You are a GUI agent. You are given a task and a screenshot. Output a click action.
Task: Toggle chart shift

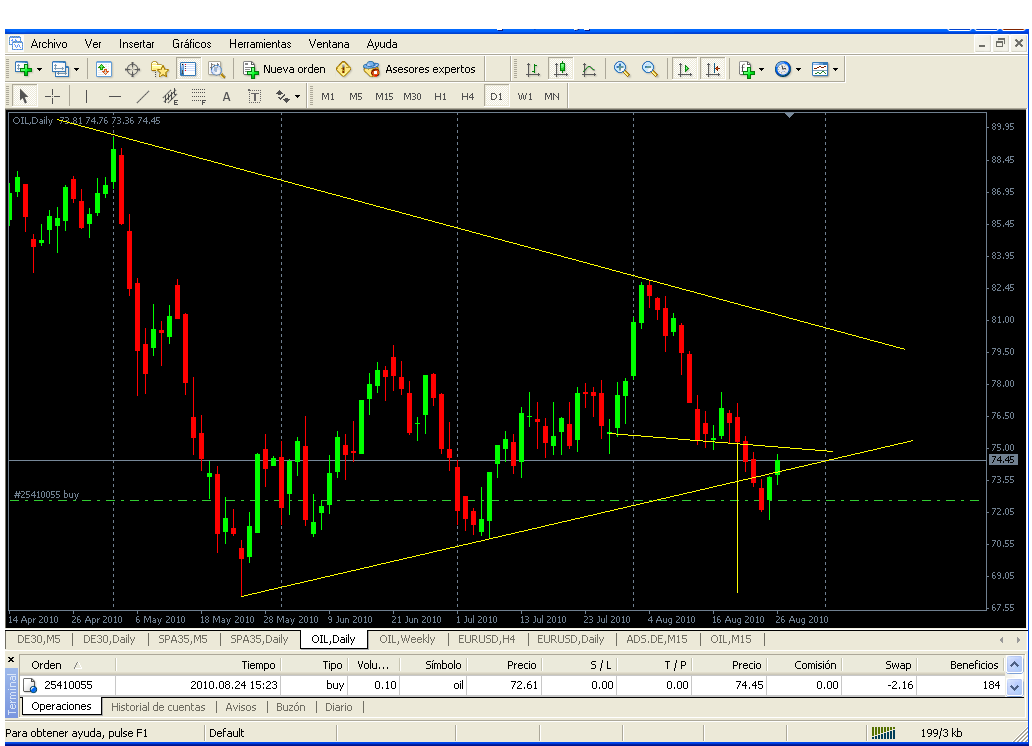713,69
